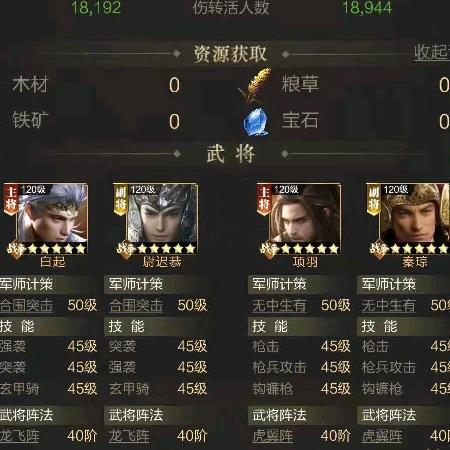This screenshot has height=450, width=450.
Task: Click the 战争 emblem under Xiang Yu
Action: 269,249
